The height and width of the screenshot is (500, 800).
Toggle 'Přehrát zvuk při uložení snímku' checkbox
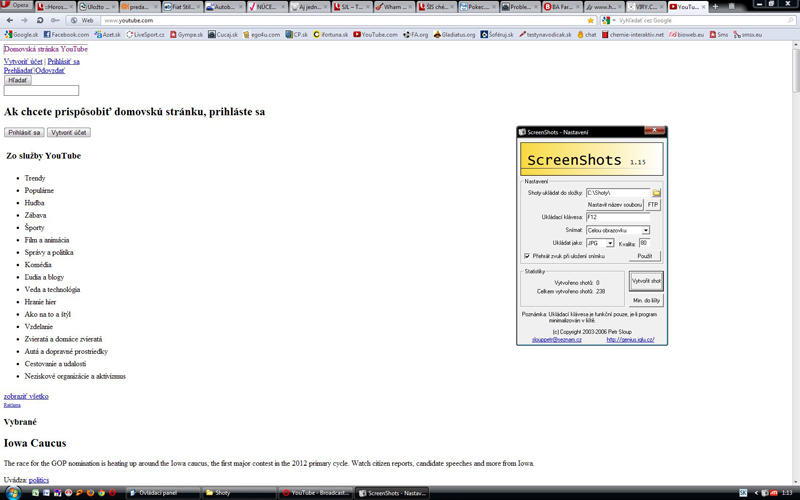tap(527, 256)
